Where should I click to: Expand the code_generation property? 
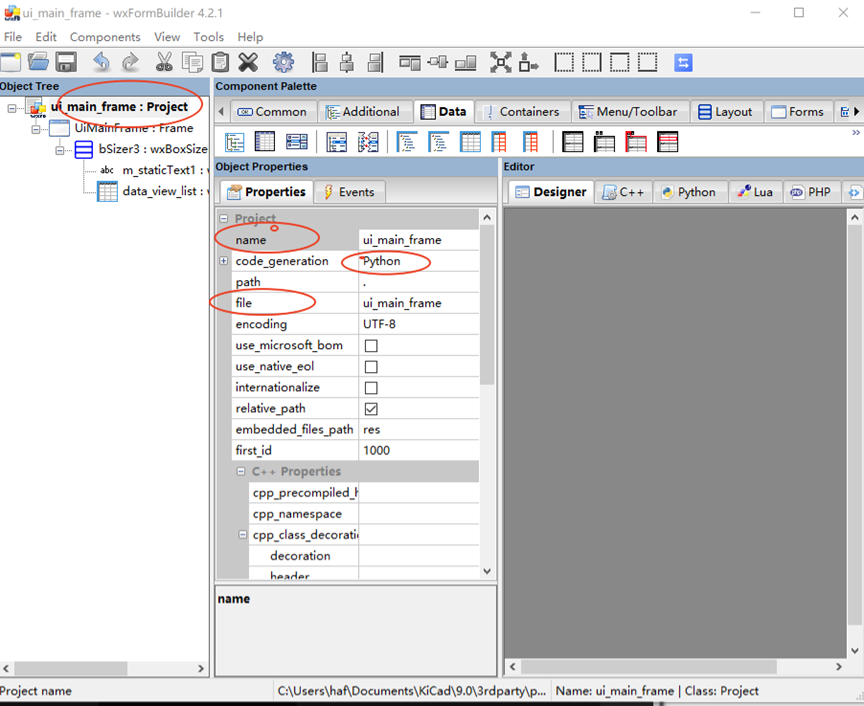click(224, 261)
